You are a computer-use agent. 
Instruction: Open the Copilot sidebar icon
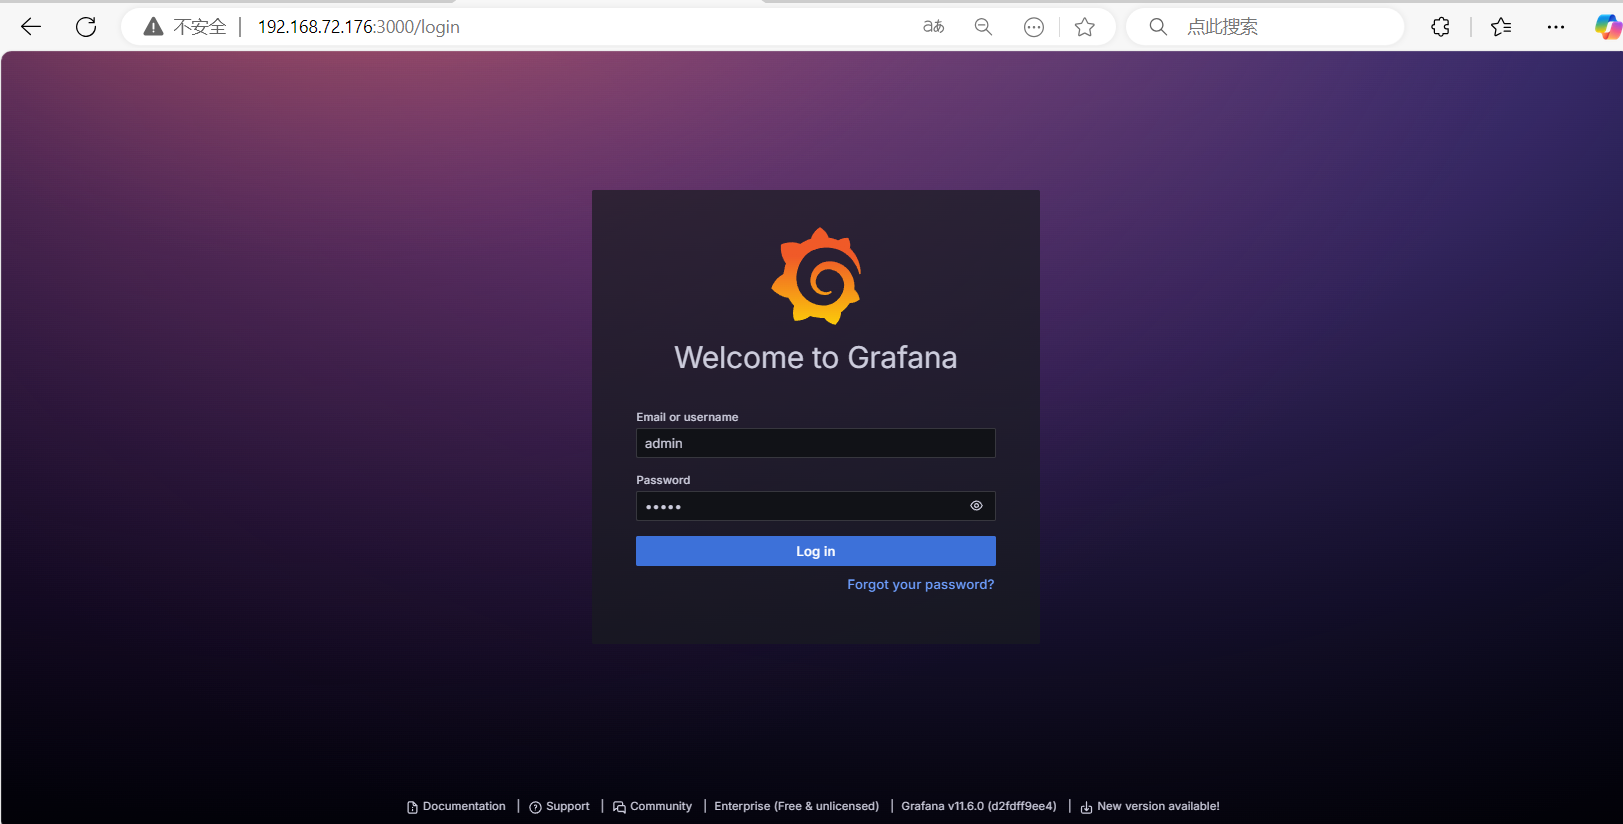(x=1607, y=27)
